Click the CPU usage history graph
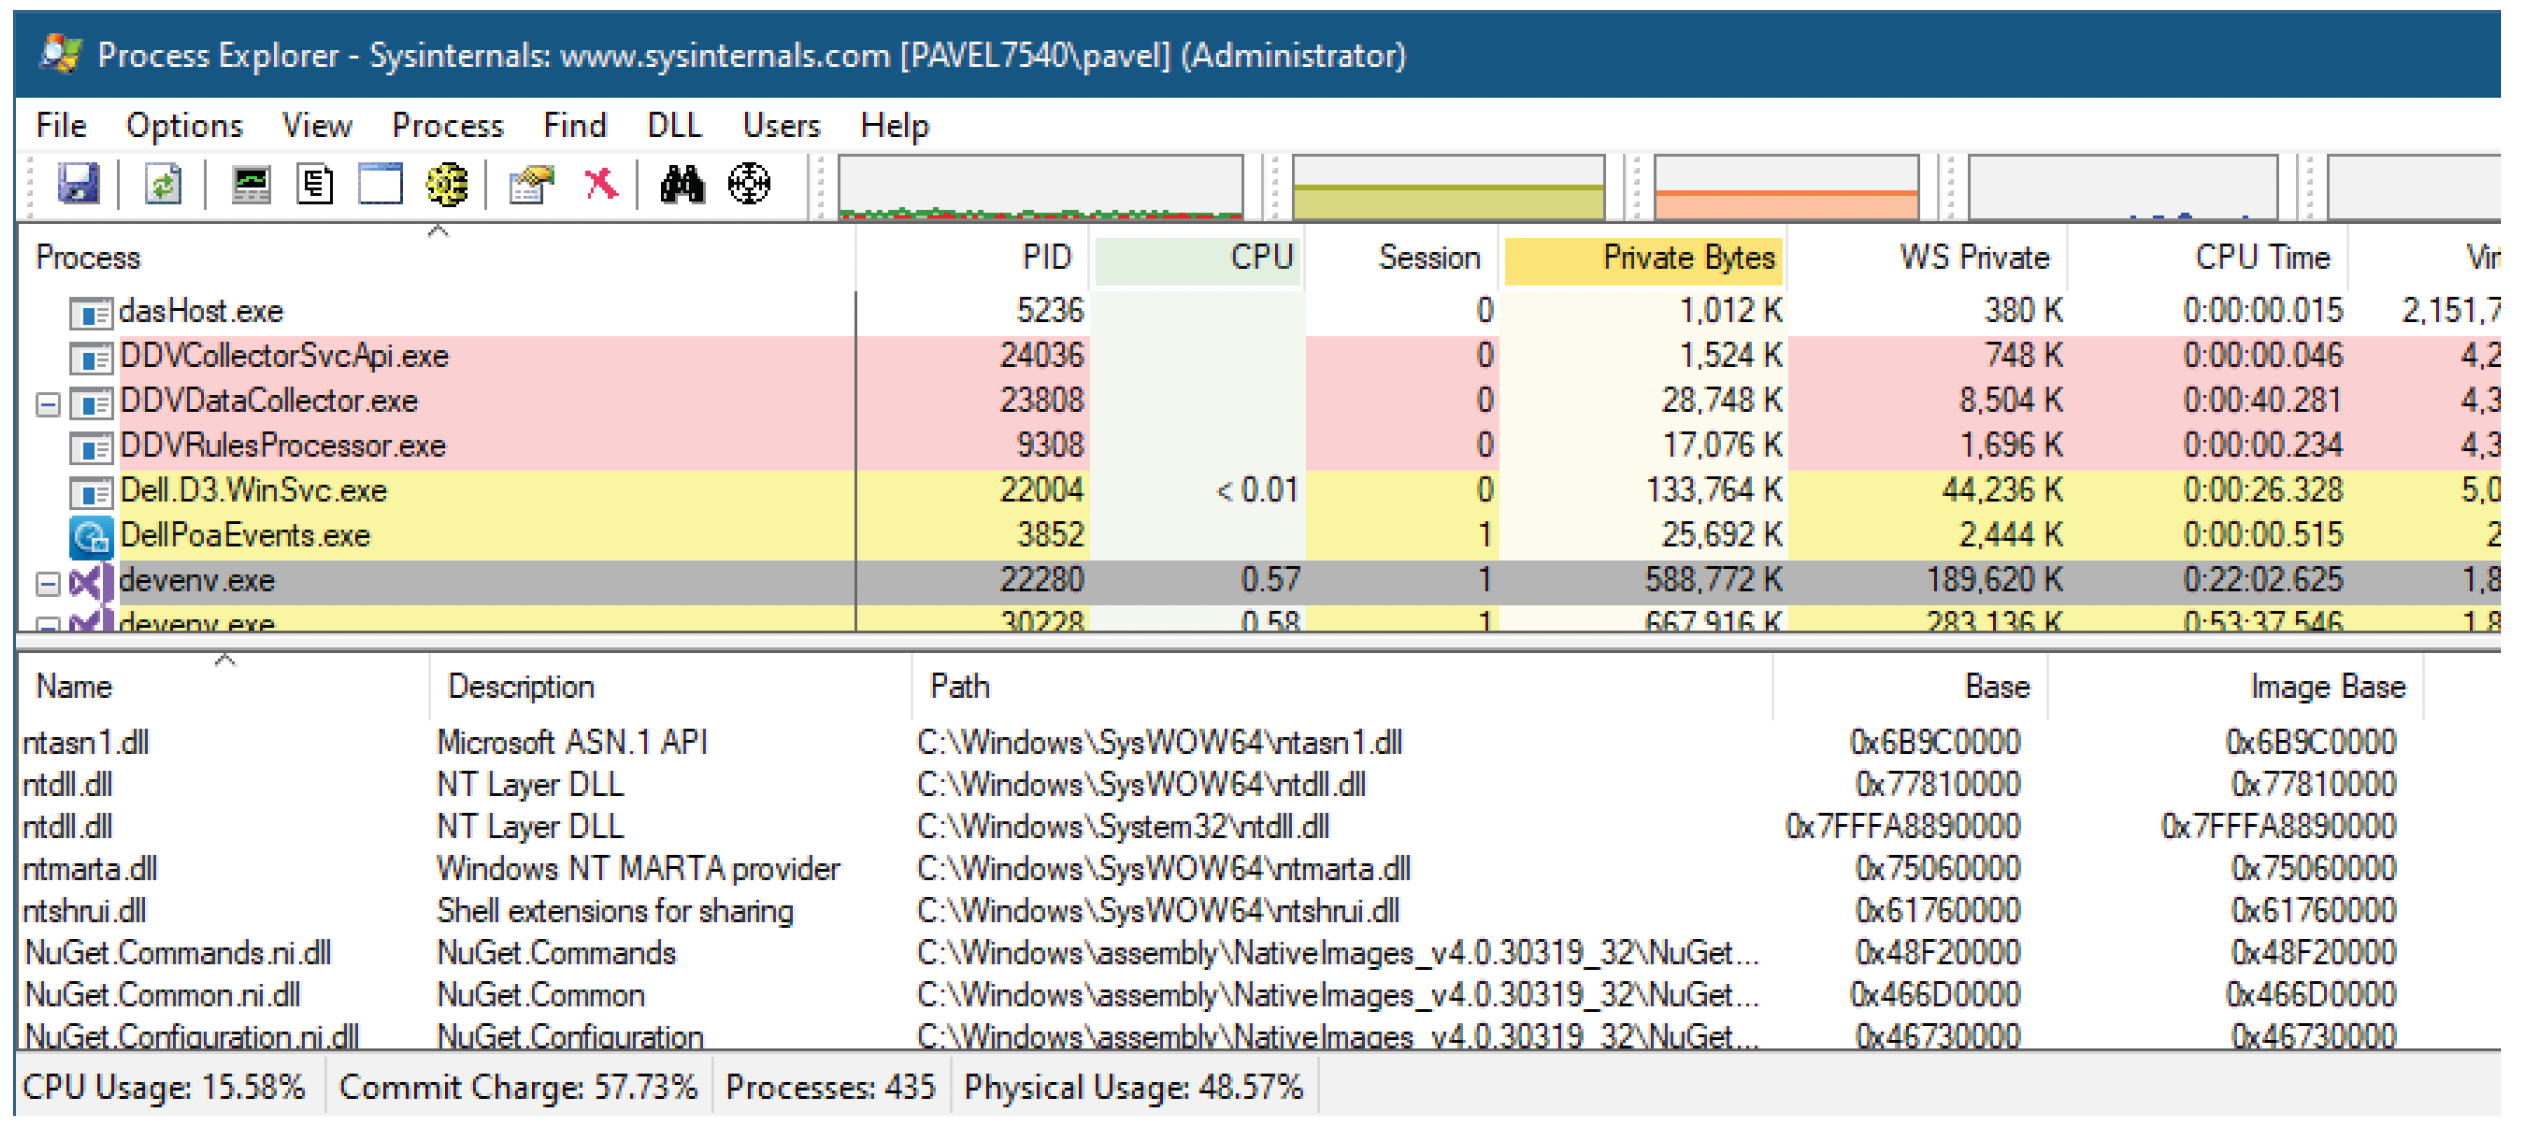 (x=1041, y=186)
